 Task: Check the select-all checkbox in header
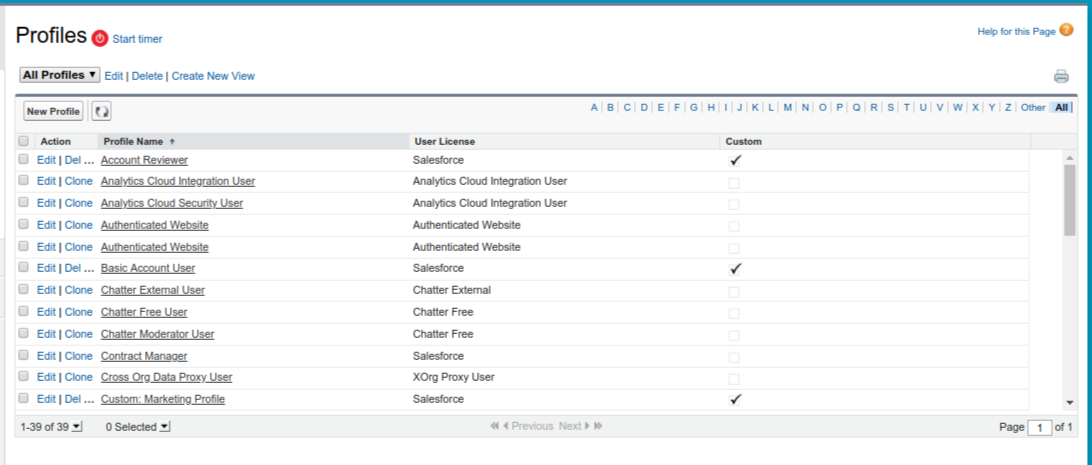pos(24,142)
